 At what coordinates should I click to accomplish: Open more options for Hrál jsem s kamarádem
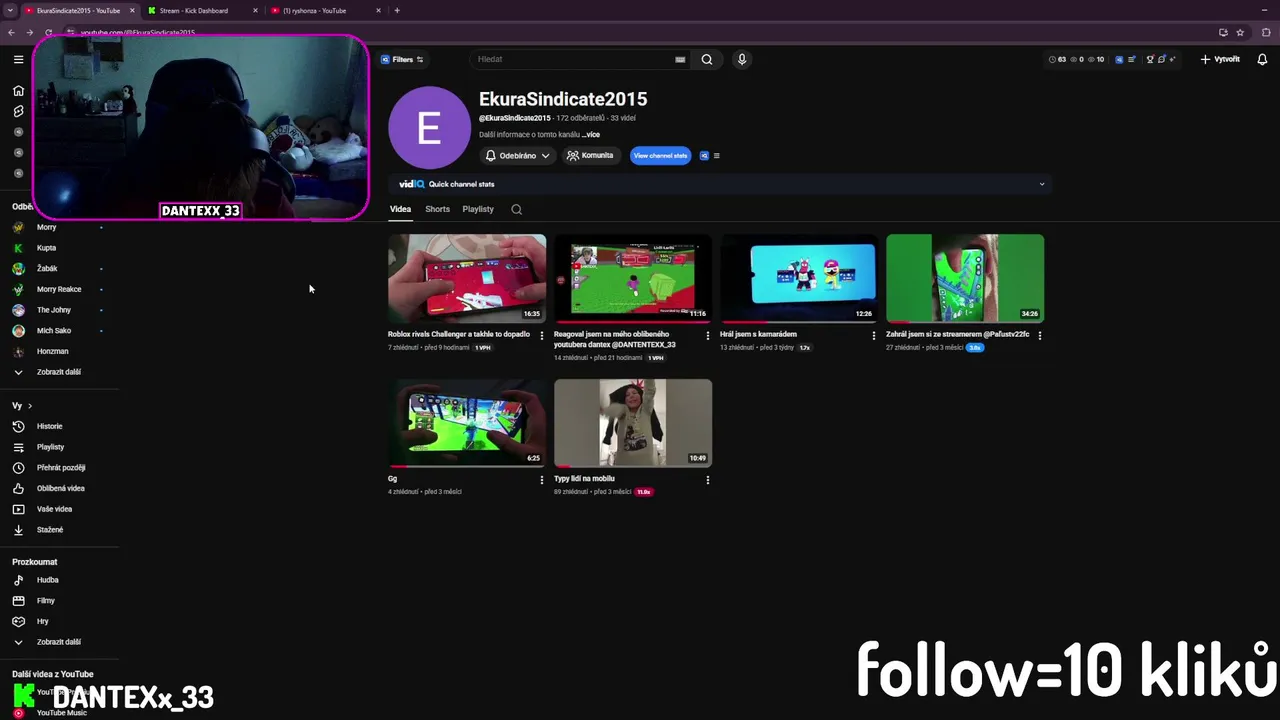click(874, 336)
